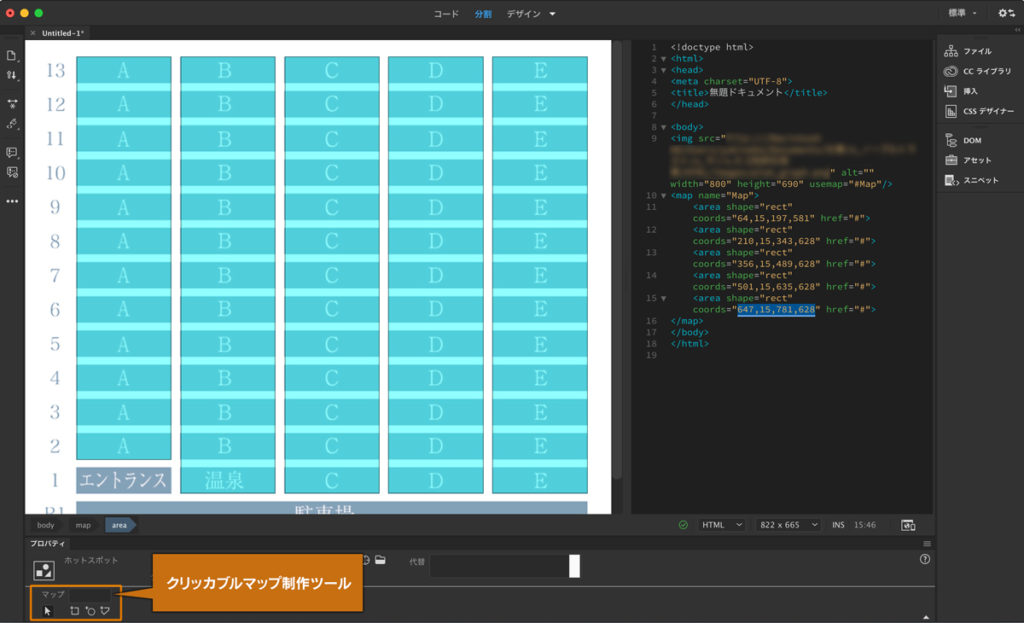Open the 標準 workspace switcher dropdown
1024x623 pixels.
coord(963,14)
